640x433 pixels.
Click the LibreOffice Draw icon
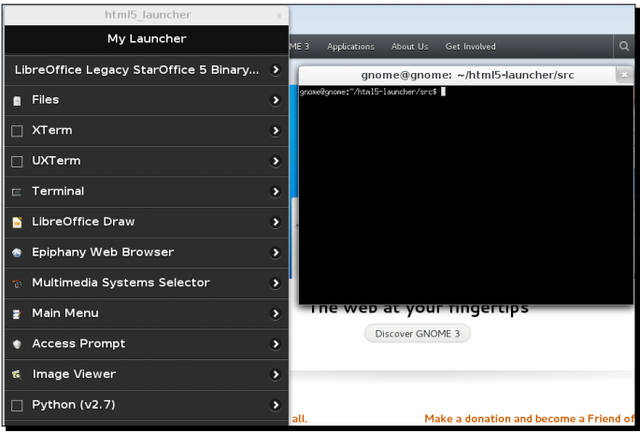(x=17, y=222)
